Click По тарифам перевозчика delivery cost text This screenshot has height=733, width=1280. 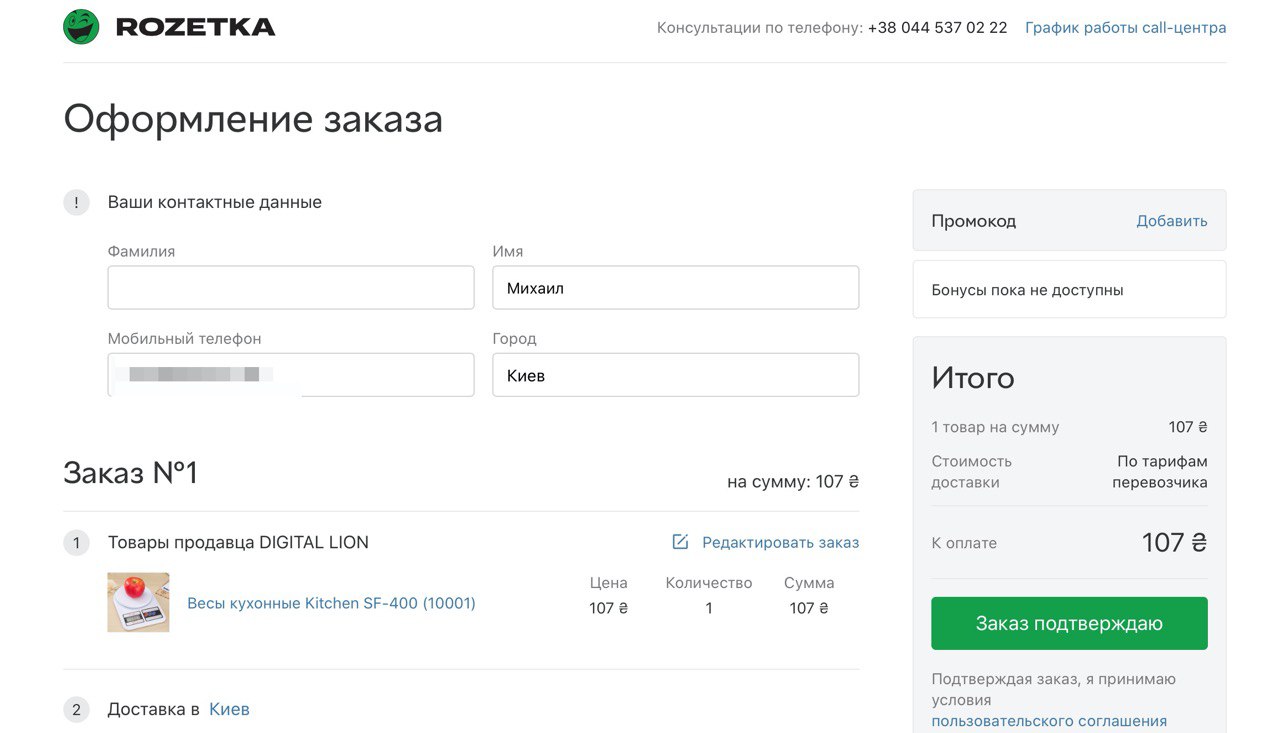click(1160, 472)
